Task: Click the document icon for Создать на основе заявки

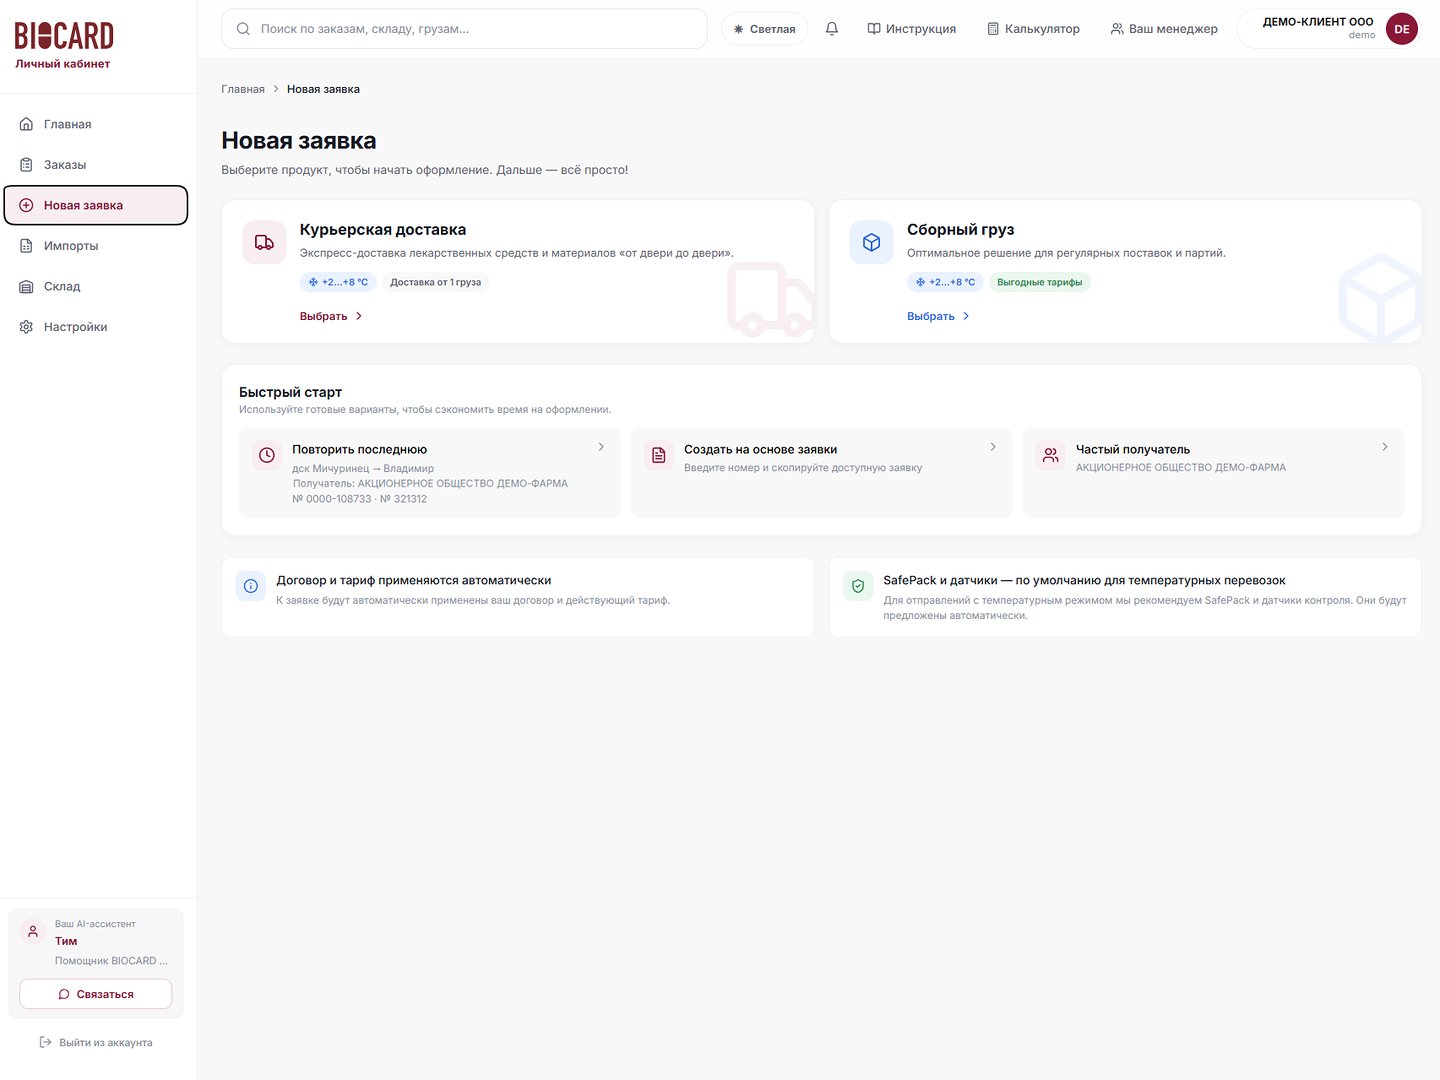Action: point(659,455)
